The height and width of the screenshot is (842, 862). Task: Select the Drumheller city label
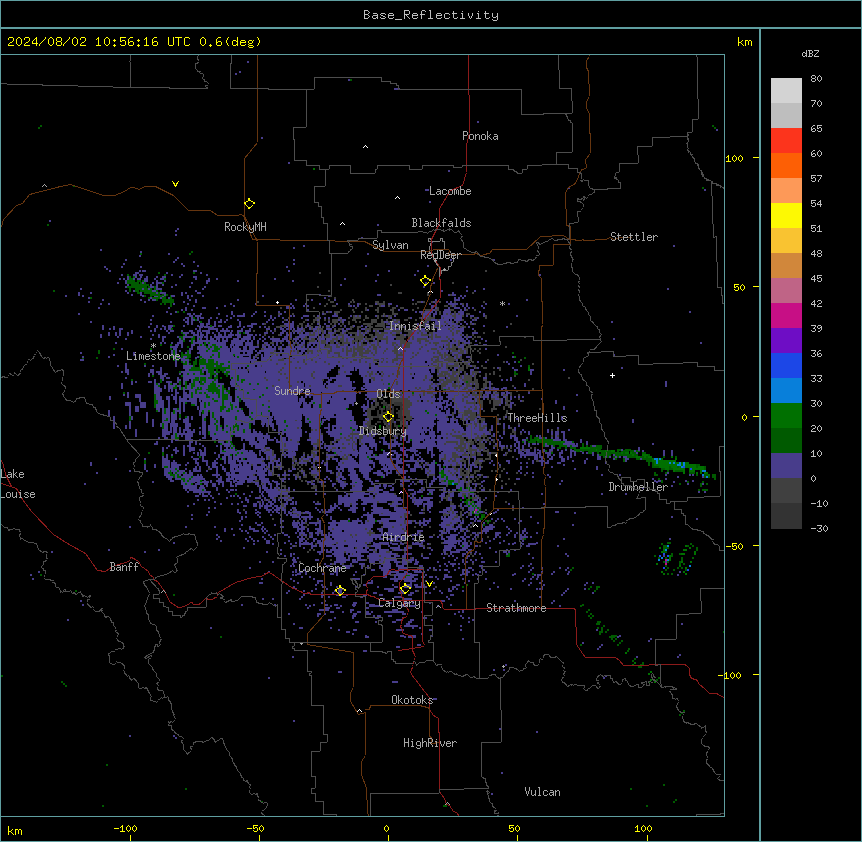(x=638, y=487)
